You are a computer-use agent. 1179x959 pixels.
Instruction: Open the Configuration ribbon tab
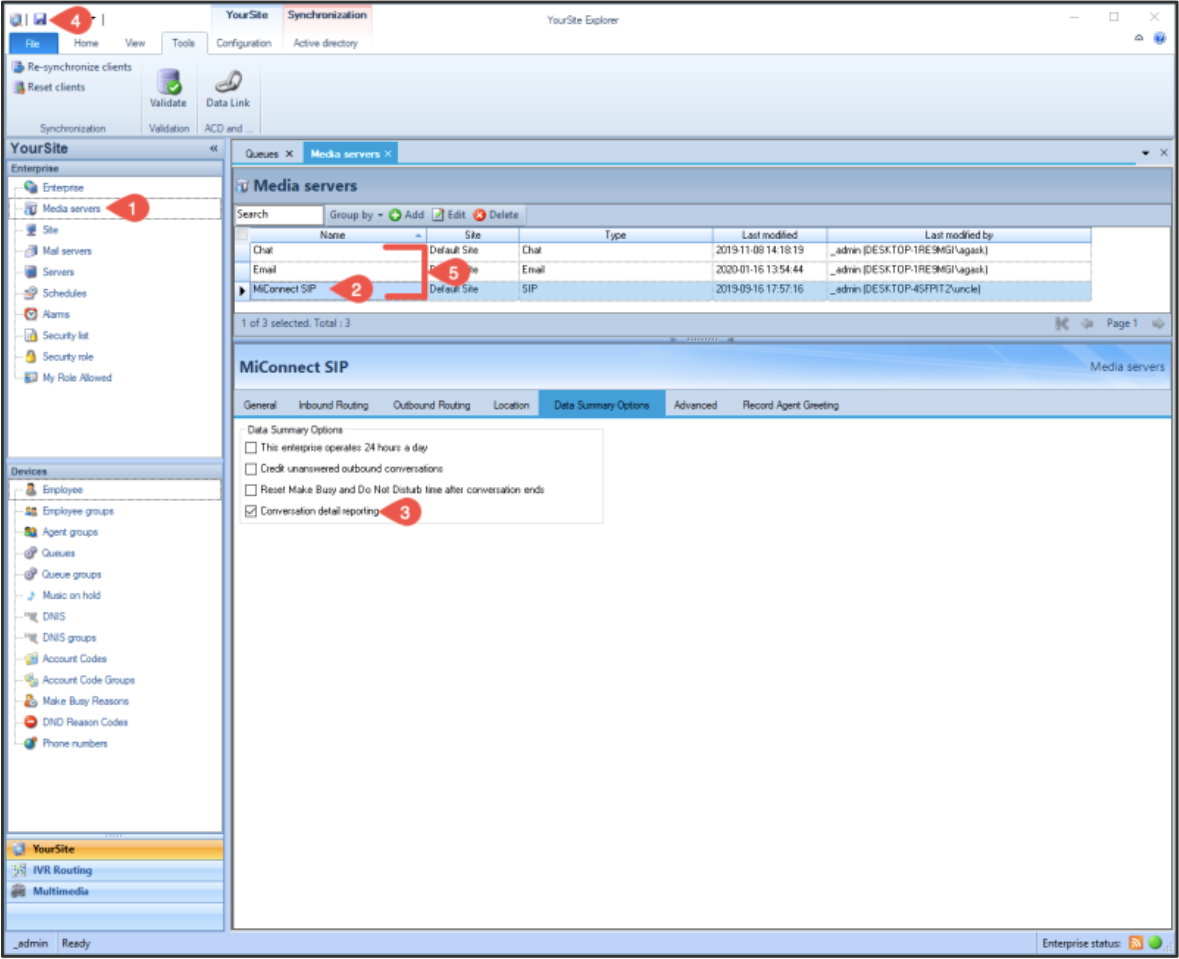(243, 43)
